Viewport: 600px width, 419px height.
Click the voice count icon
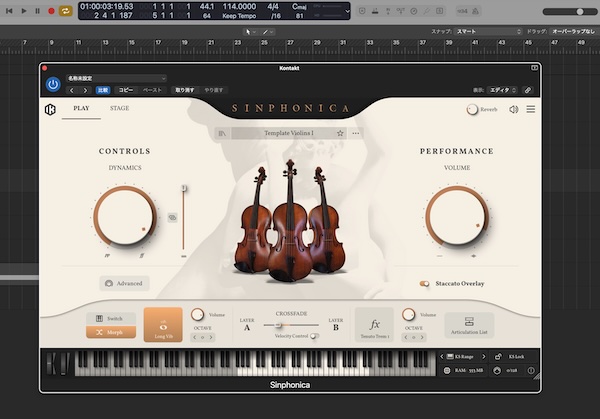497,370
